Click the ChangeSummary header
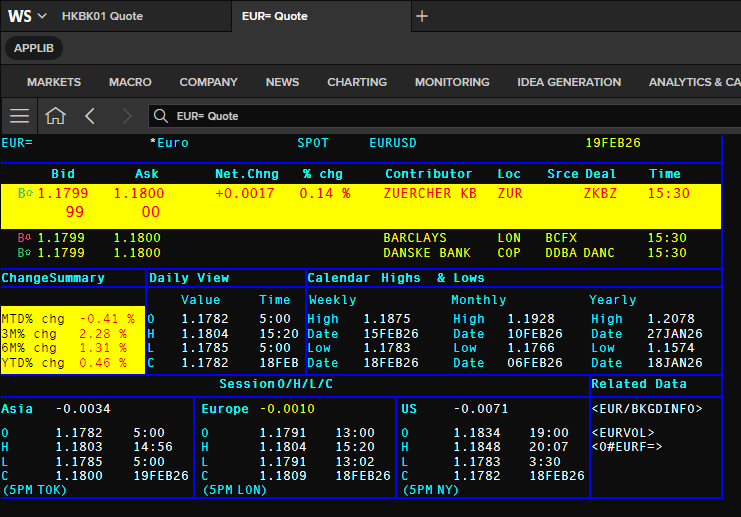The width and height of the screenshot is (741, 517). pyautogui.click(x=53, y=278)
